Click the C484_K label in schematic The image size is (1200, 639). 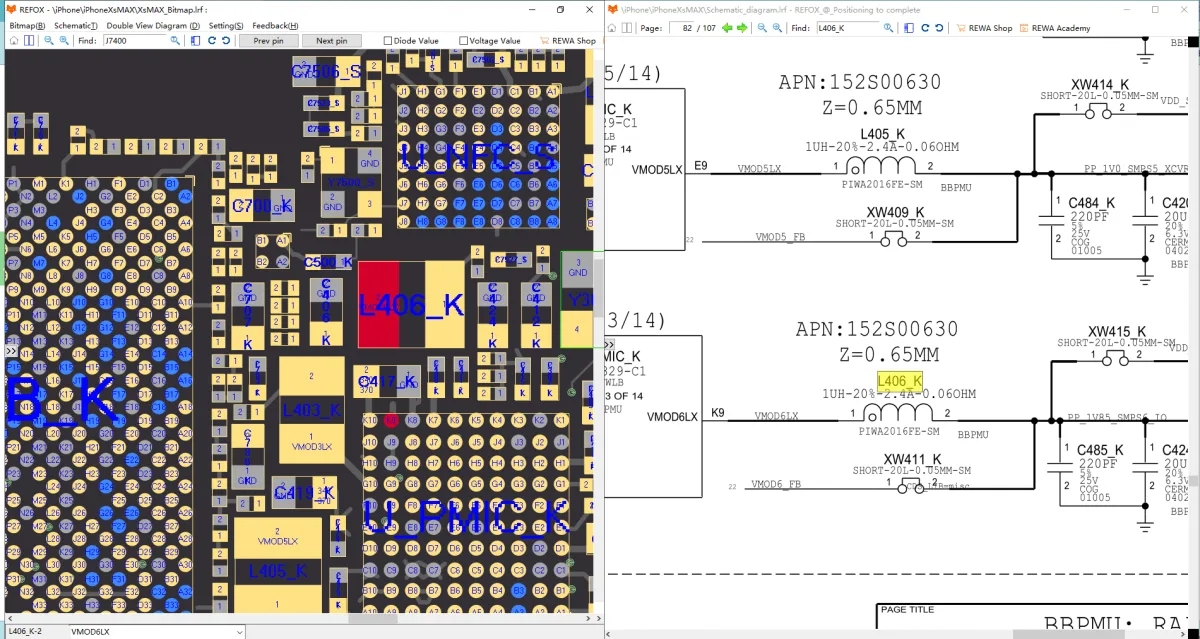point(1091,203)
